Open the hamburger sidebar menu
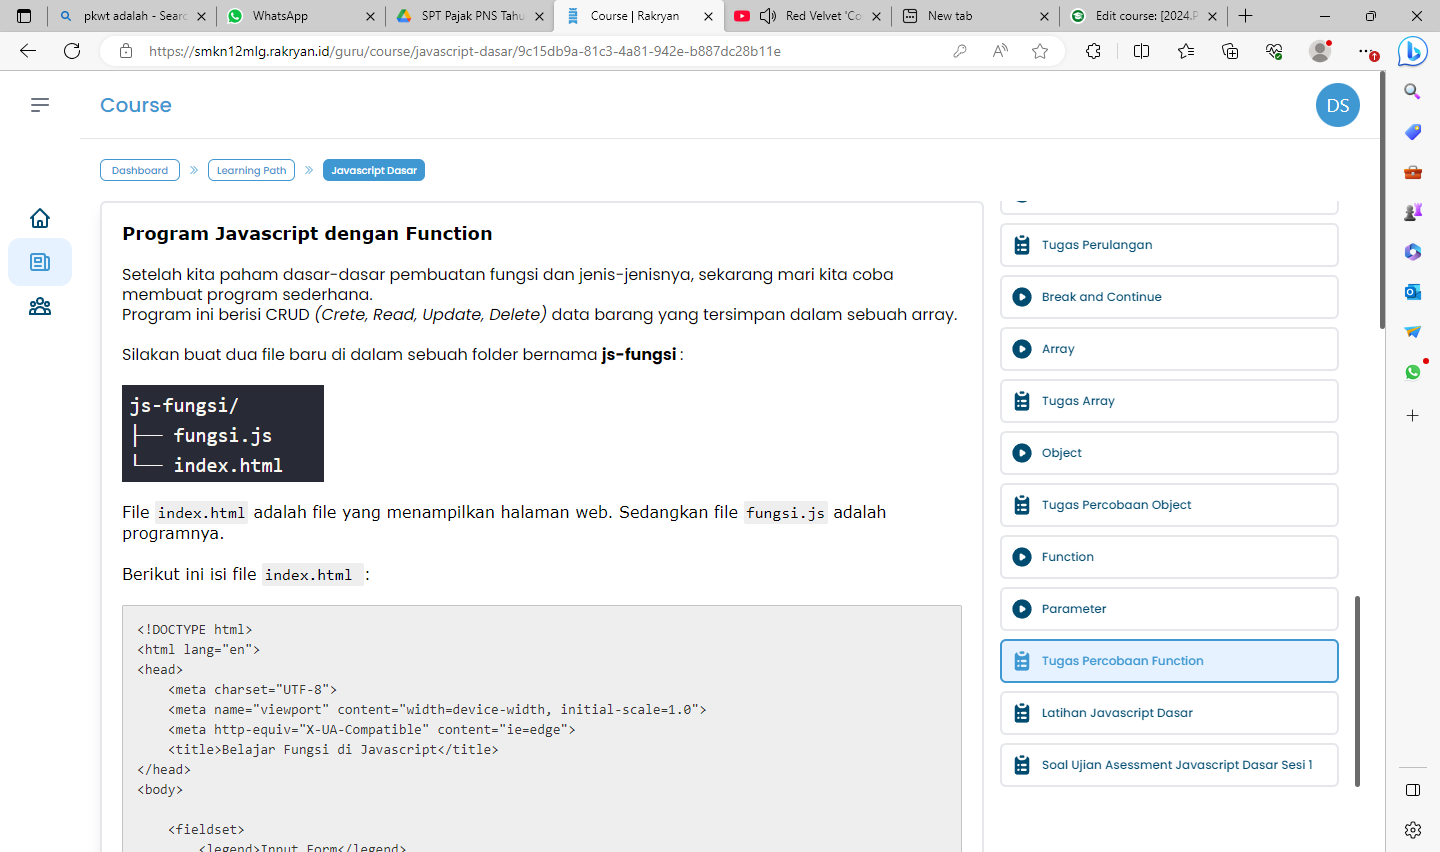The height and width of the screenshot is (852, 1440). pos(40,105)
